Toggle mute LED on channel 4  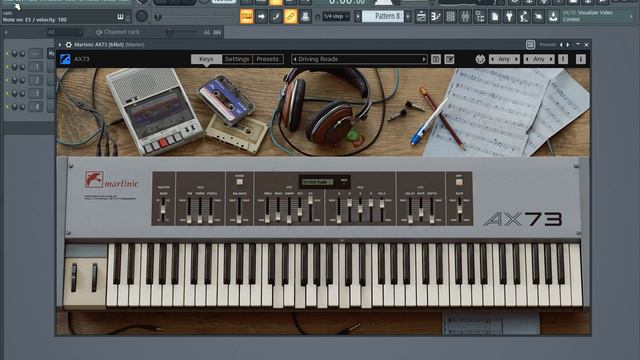click(x=7, y=107)
